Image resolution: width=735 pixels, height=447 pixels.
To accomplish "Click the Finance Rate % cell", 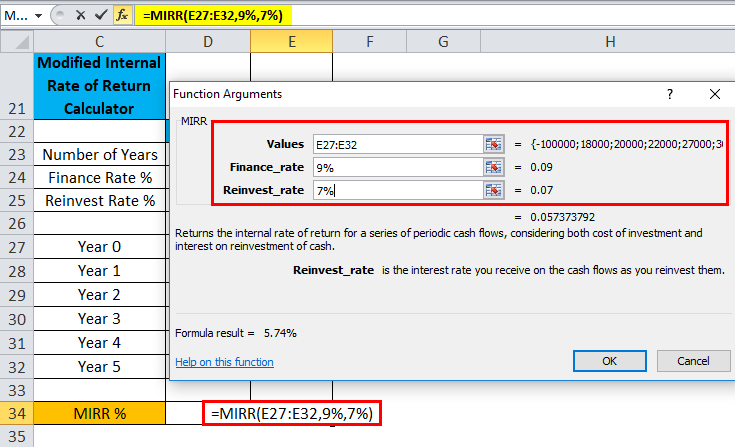I will pyautogui.click(x=99, y=177).
